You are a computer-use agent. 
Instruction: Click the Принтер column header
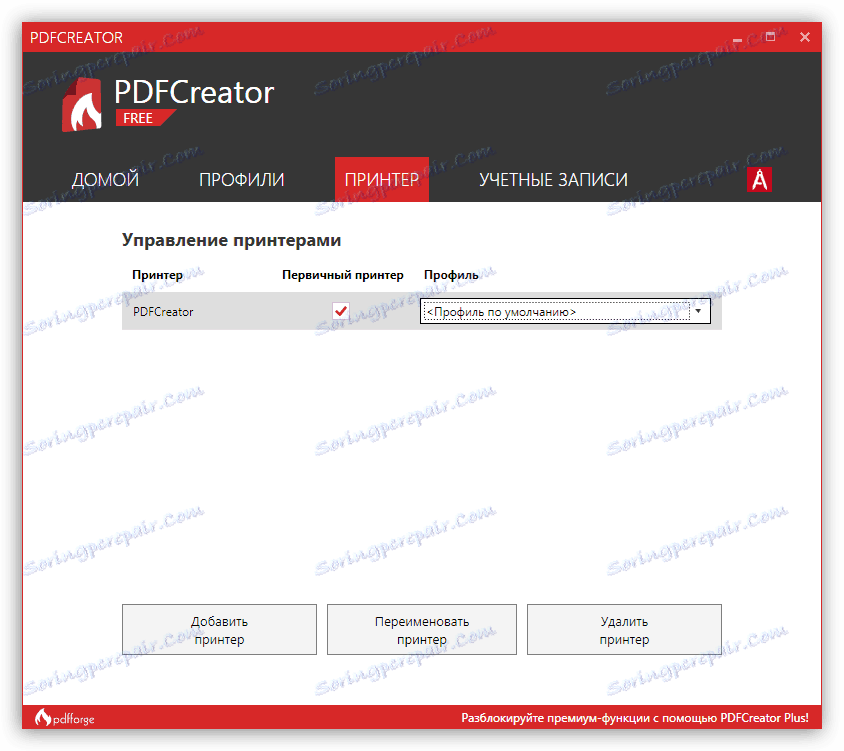coord(157,275)
